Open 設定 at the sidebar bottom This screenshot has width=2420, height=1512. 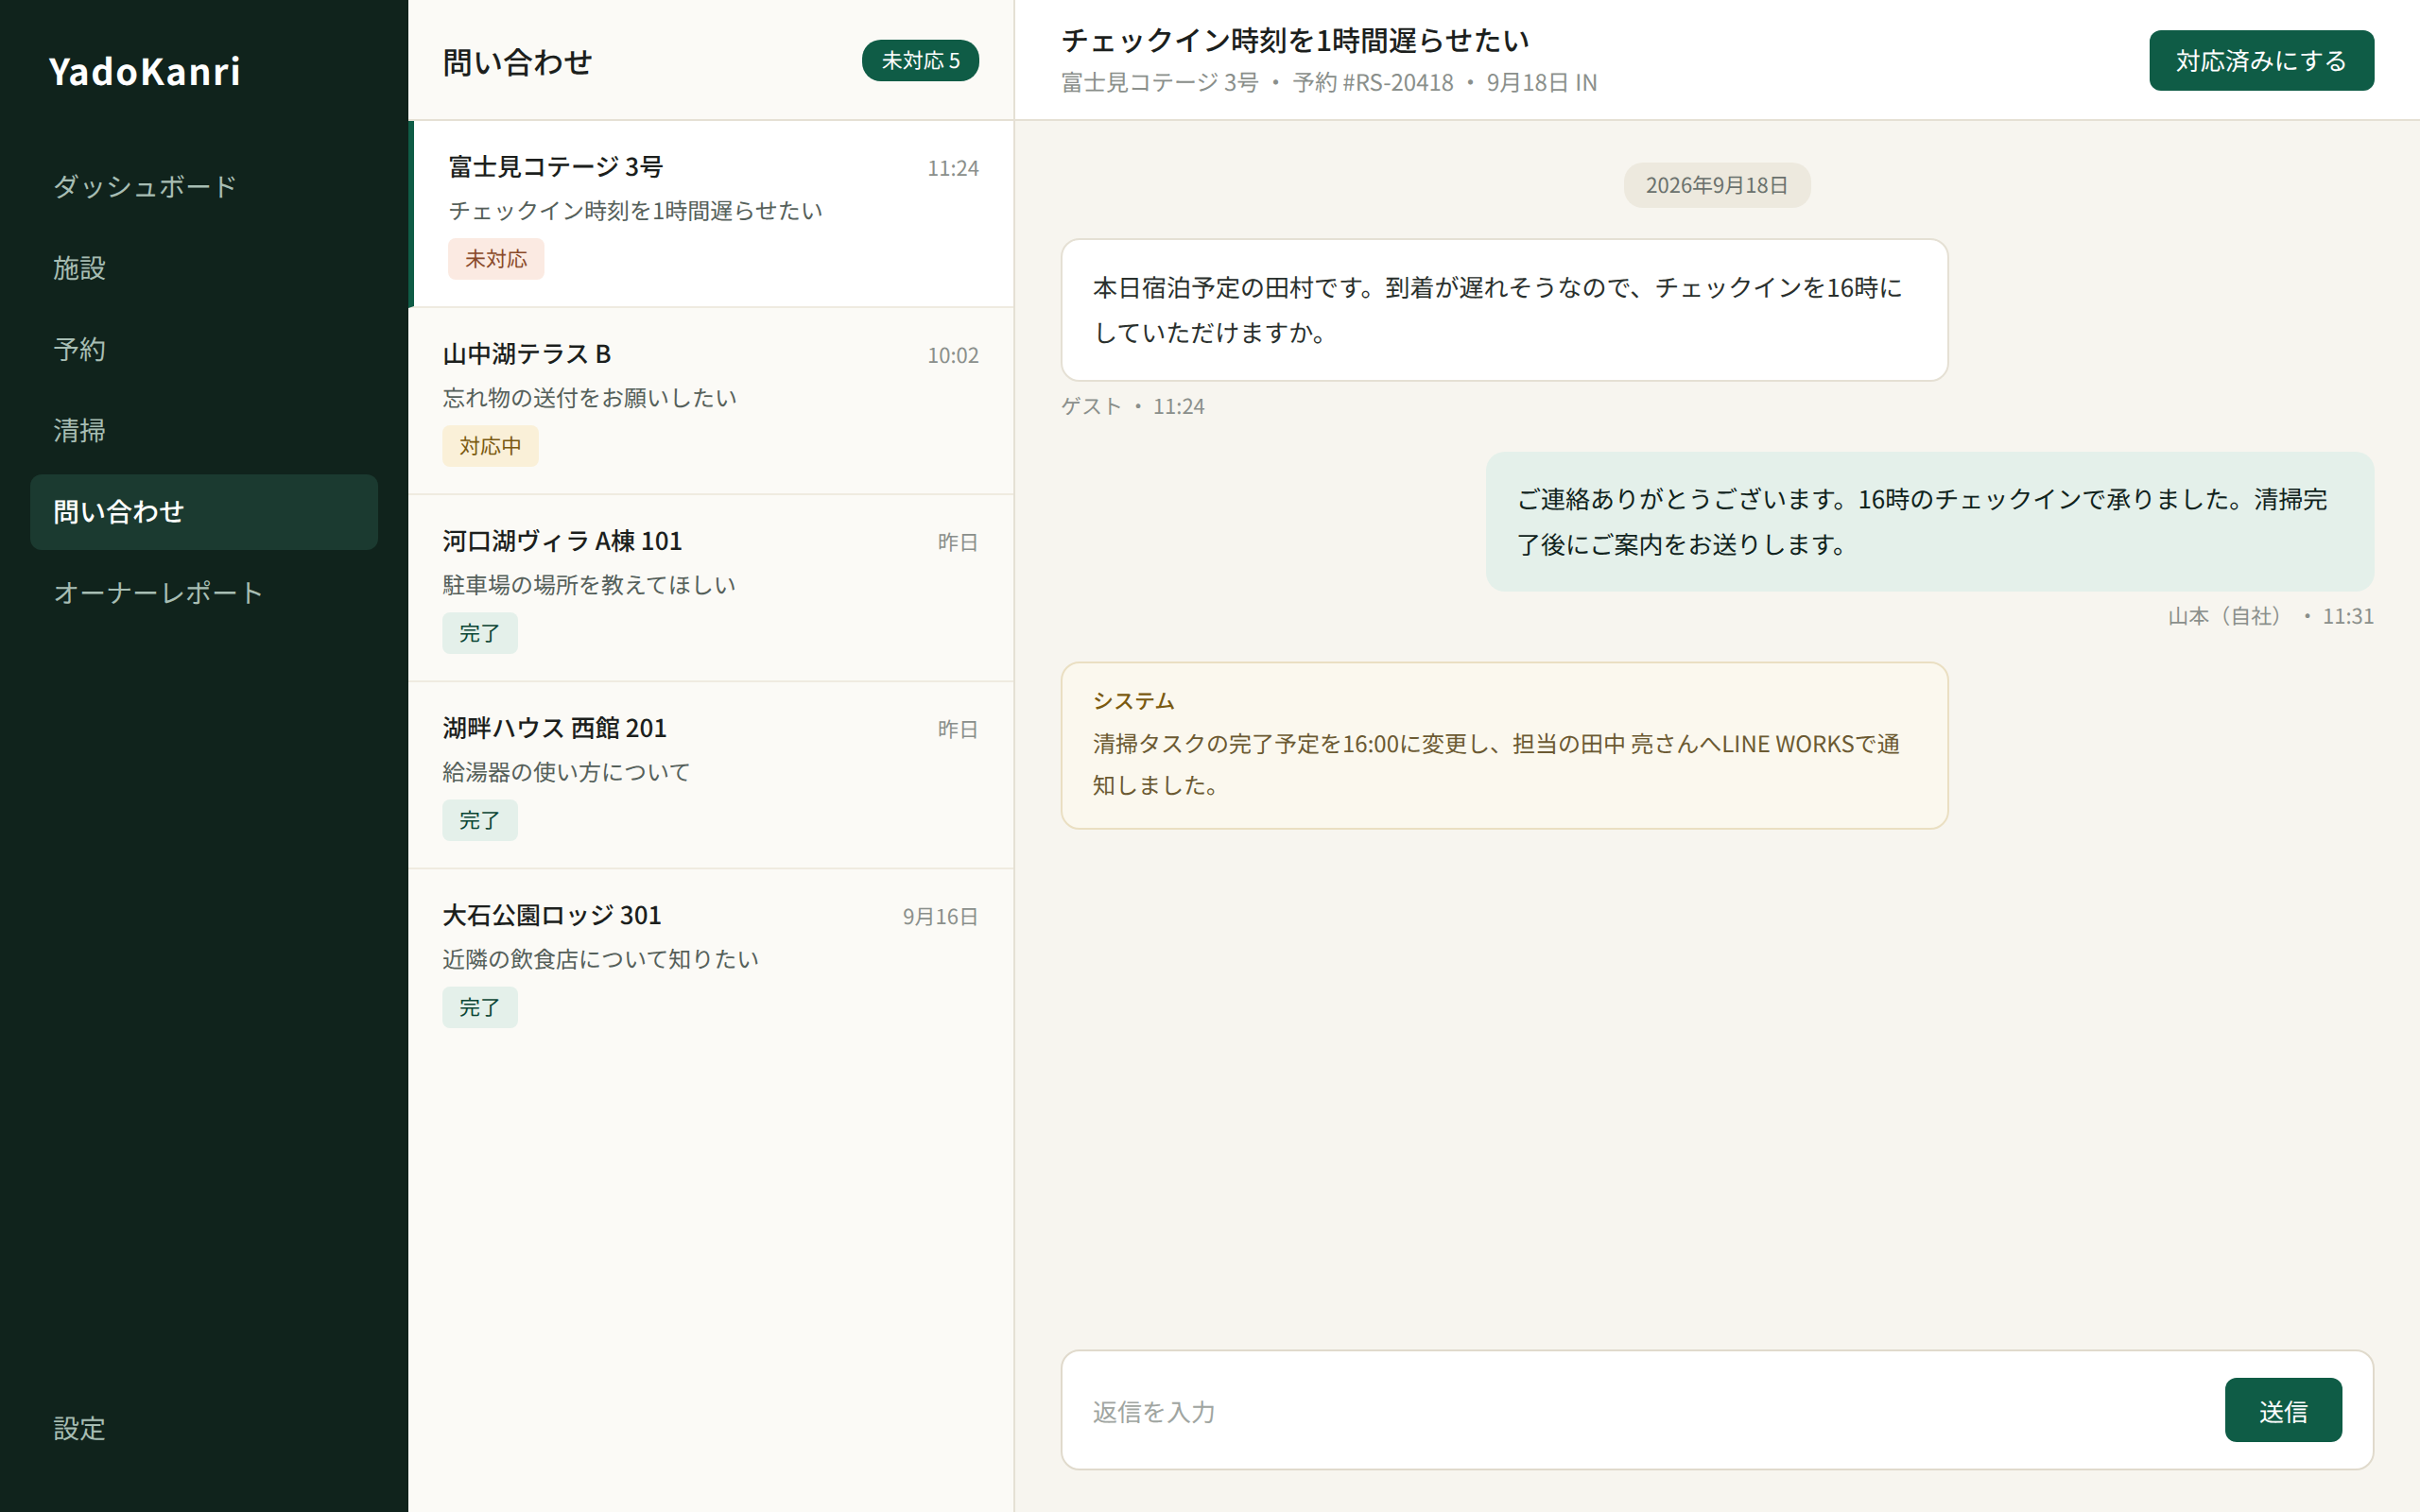point(204,1428)
